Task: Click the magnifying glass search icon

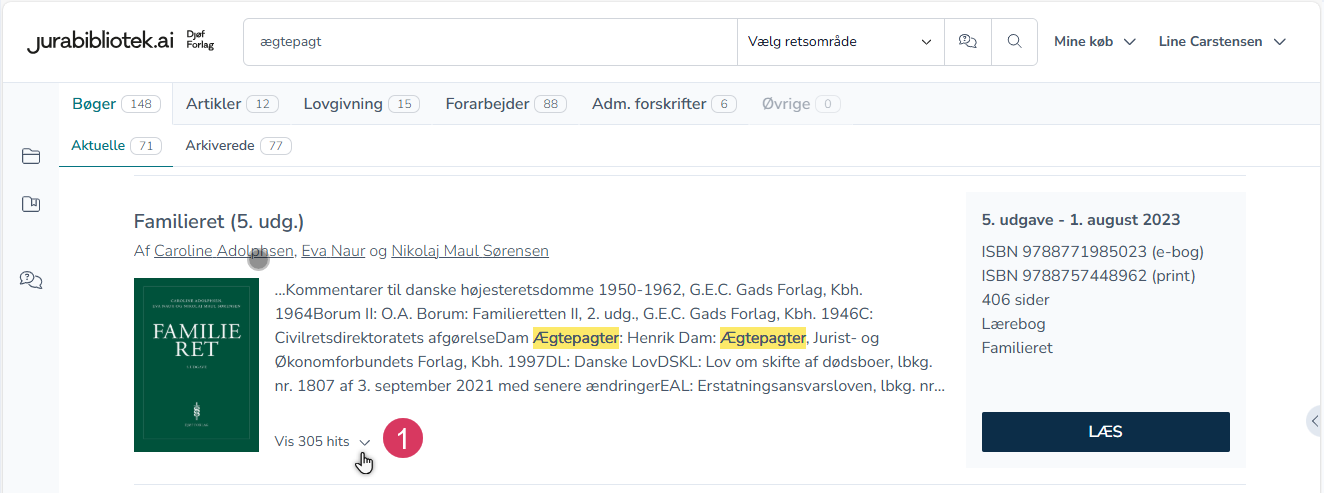Action: [1014, 42]
